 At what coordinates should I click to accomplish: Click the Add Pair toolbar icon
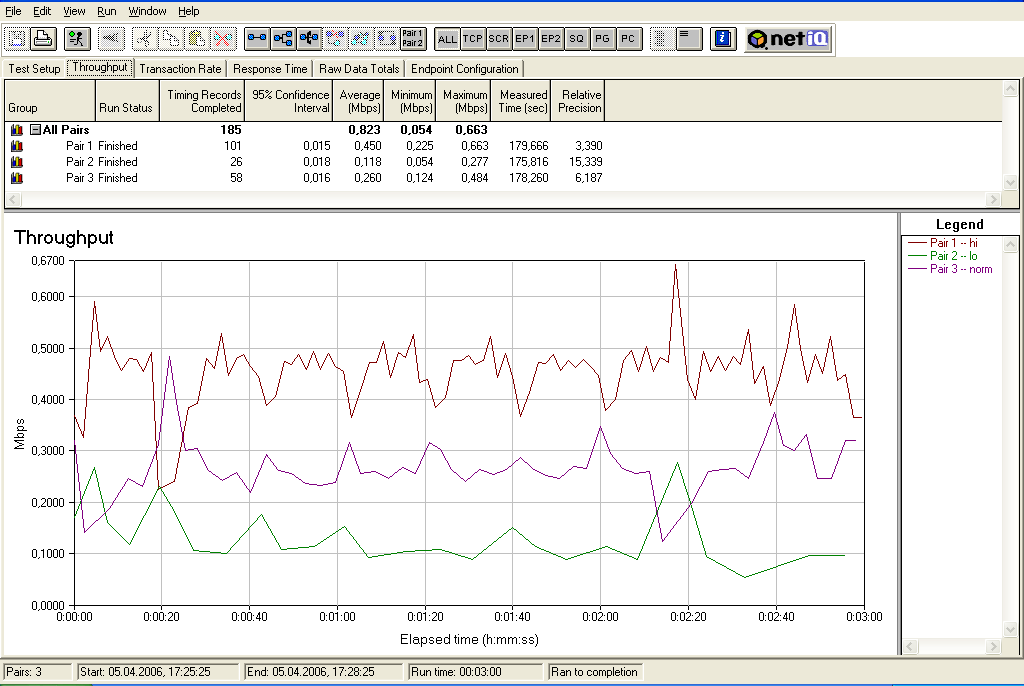coord(257,39)
